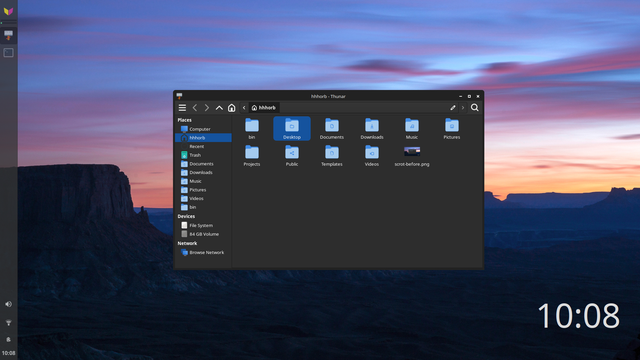
Task: Open the Thunar window menu icon in title bar
Action: (179, 96)
